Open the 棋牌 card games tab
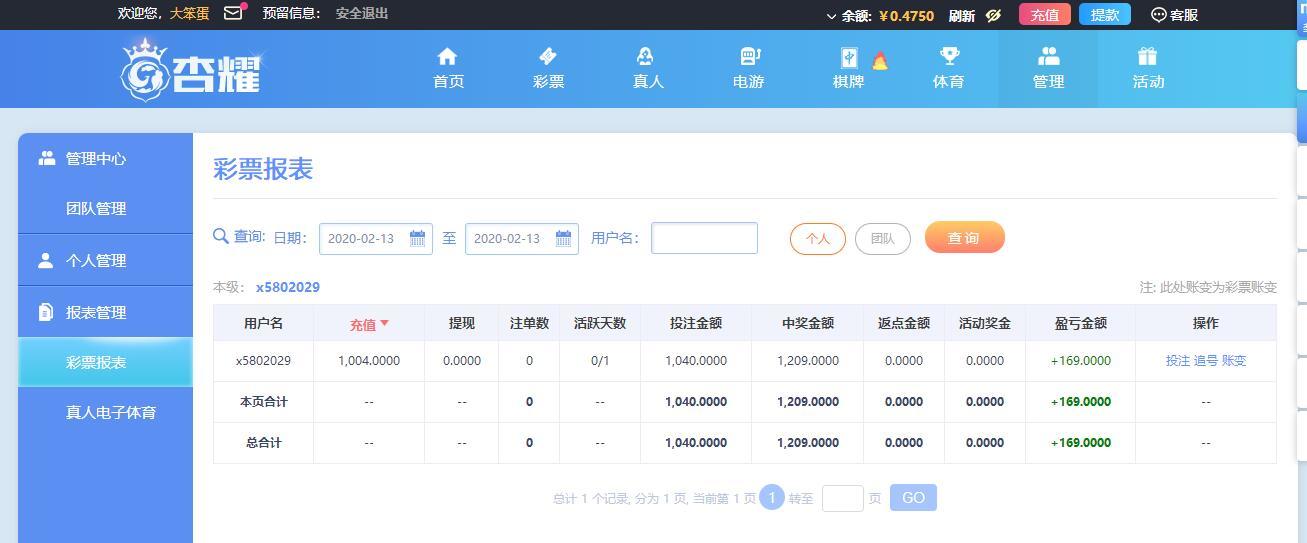This screenshot has width=1307, height=543. (x=848, y=68)
